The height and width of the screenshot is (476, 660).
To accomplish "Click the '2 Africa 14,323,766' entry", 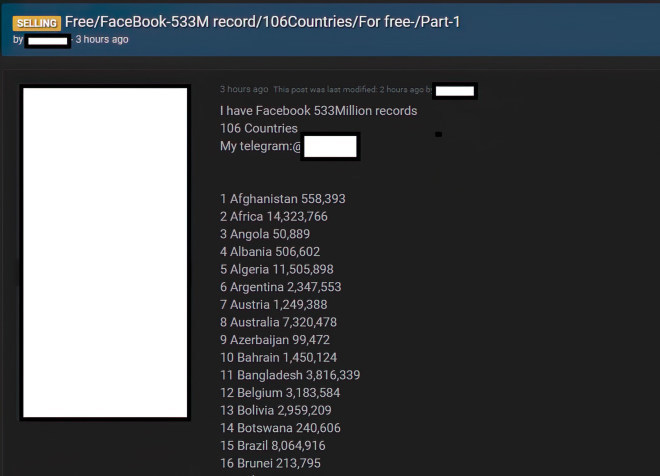I will pyautogui.click(x=273, y=216).
